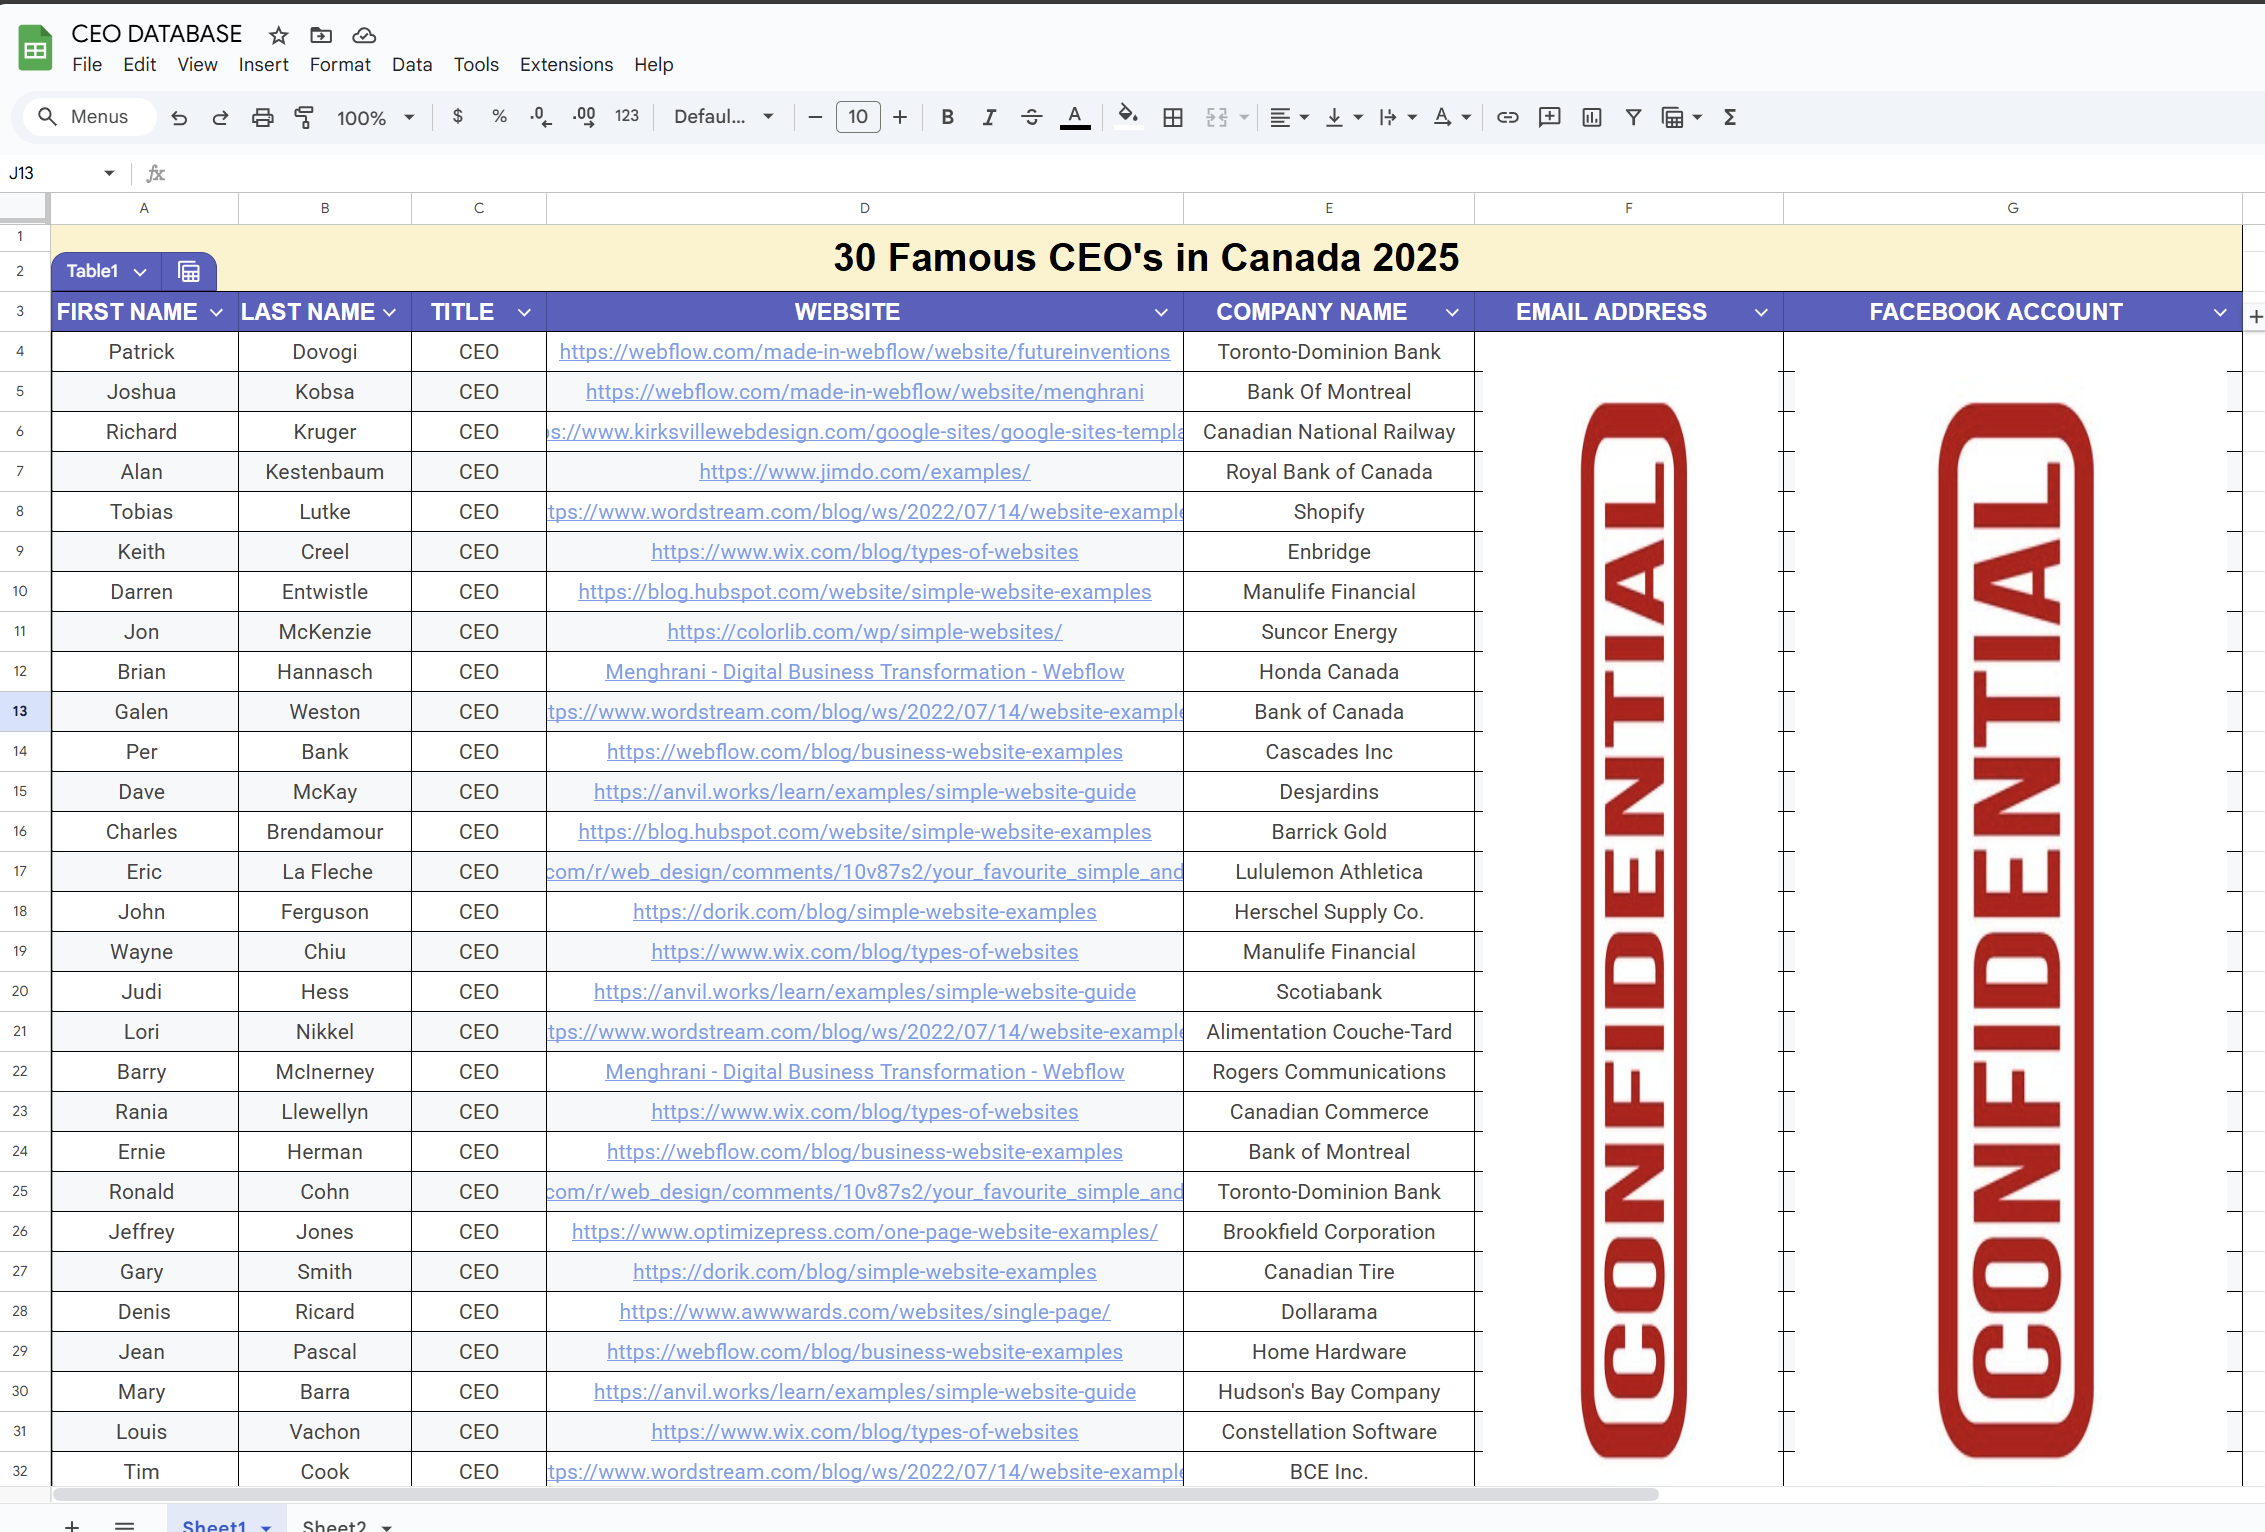Toggle bold formatting

pyautogui.click(x=947, y=117)
